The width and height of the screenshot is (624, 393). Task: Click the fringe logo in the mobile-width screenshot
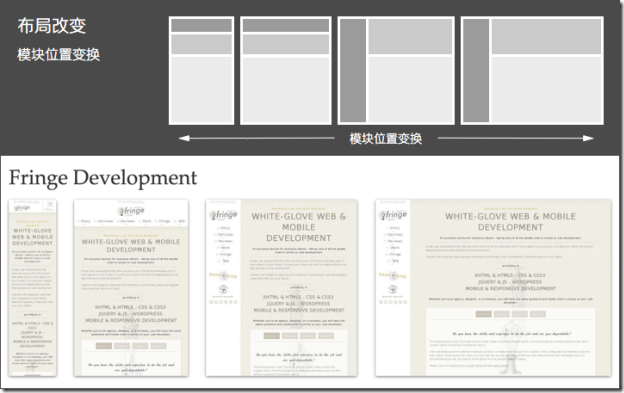(x=22, y=208)
